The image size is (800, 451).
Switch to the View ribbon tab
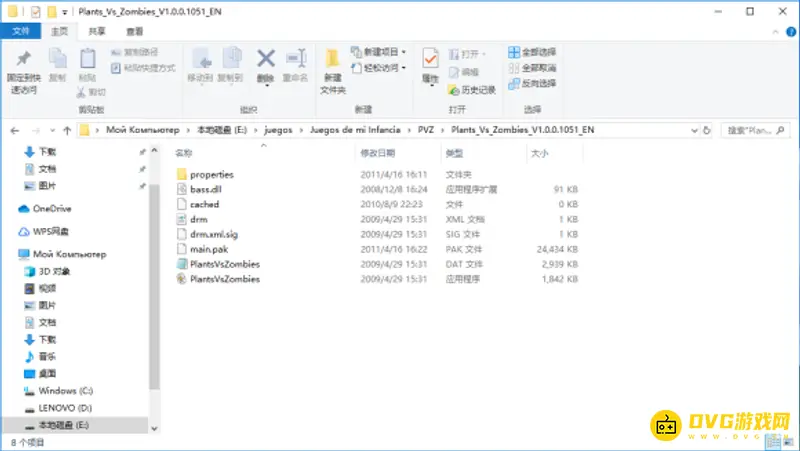coord(134,31)
